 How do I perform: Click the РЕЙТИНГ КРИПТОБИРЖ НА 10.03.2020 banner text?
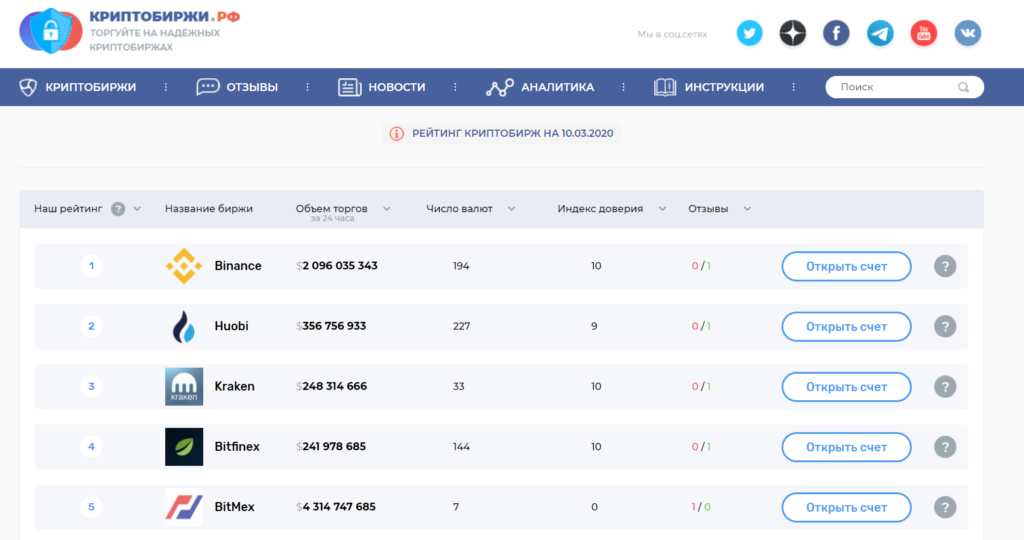tap(513, 133)
